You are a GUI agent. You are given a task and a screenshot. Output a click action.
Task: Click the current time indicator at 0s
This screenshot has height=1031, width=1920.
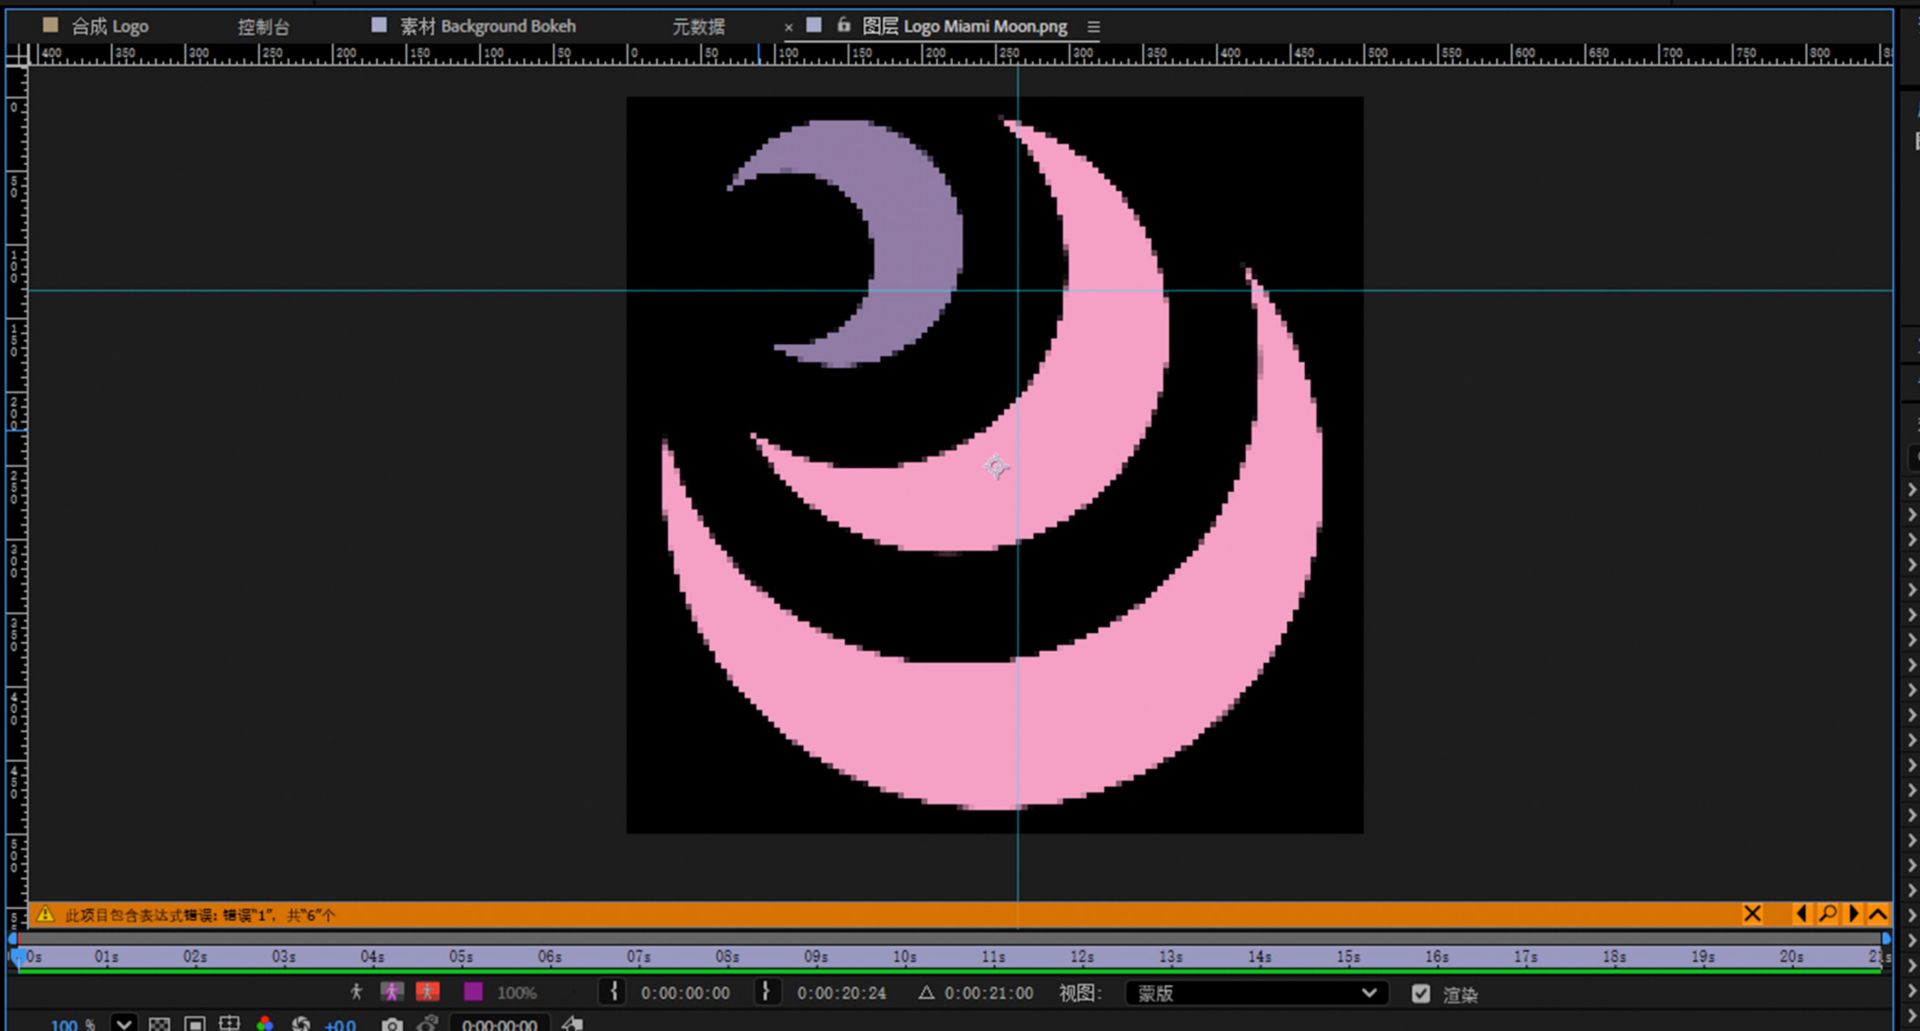(17, 957)
